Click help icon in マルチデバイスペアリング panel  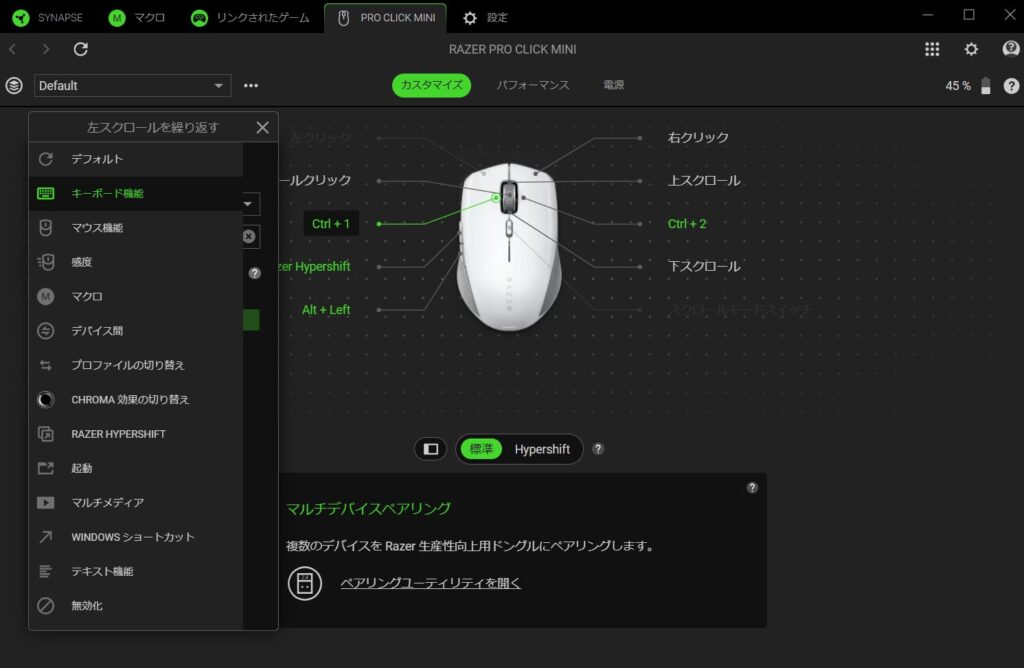coord(752,488)
